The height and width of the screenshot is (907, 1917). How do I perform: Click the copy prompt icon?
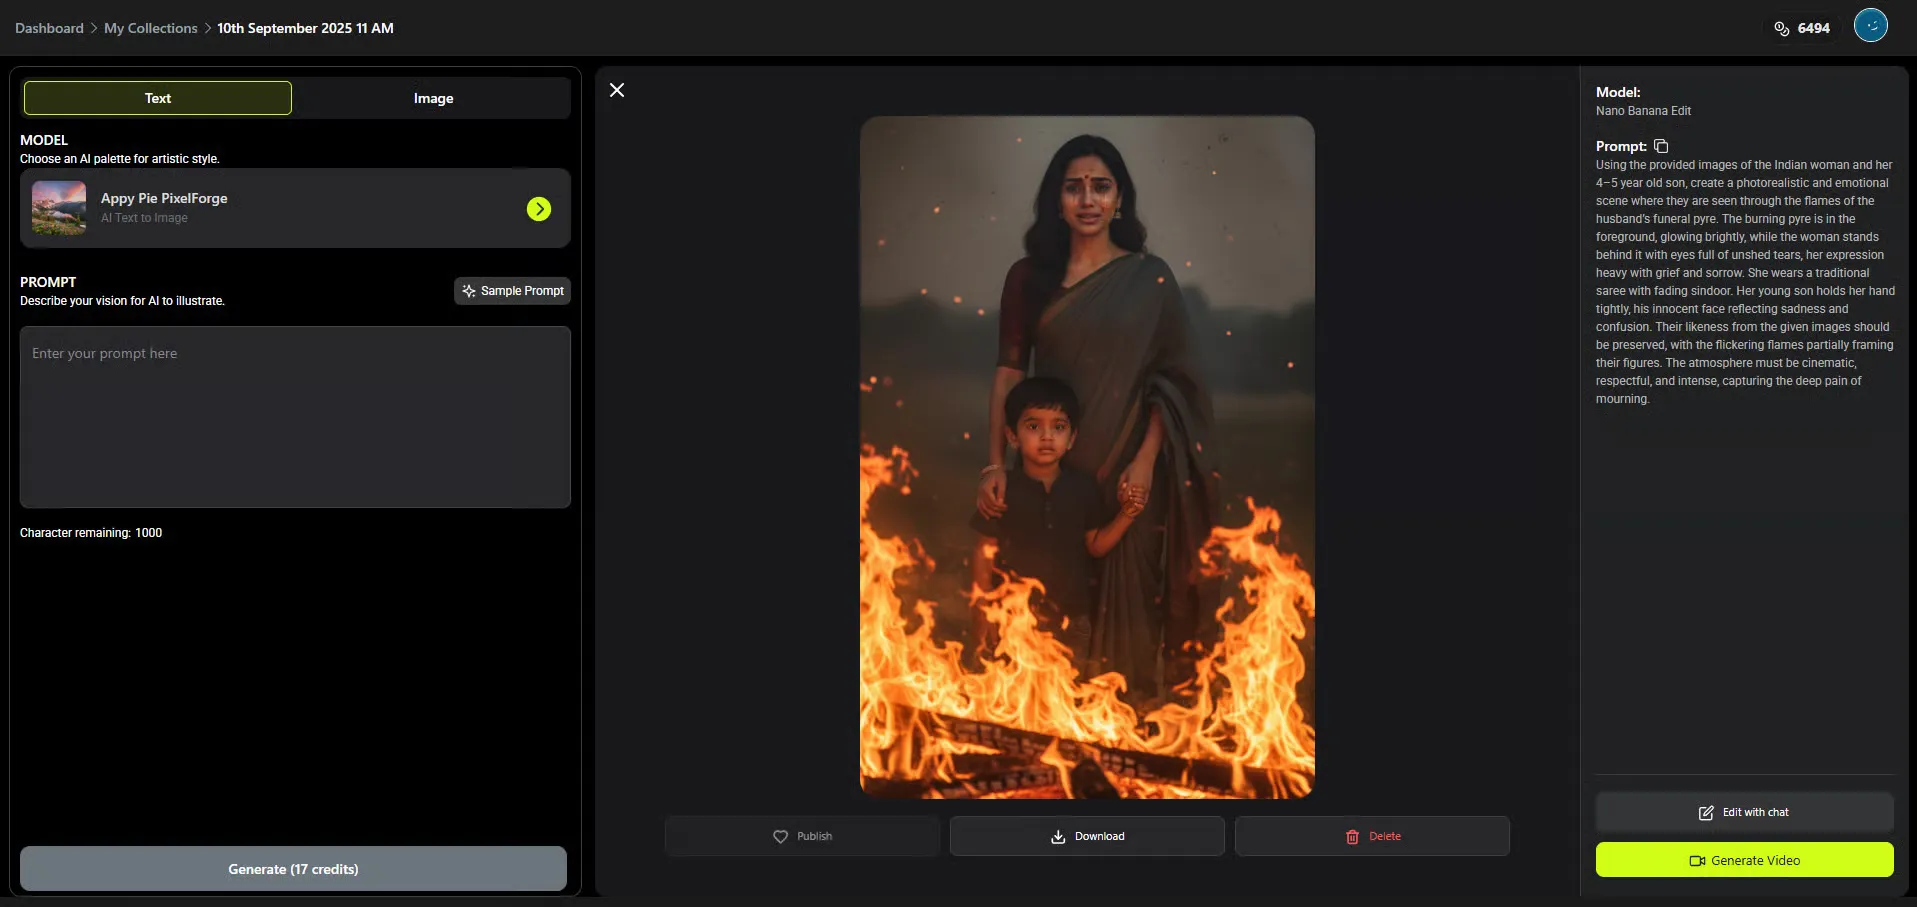(1661, 146)
